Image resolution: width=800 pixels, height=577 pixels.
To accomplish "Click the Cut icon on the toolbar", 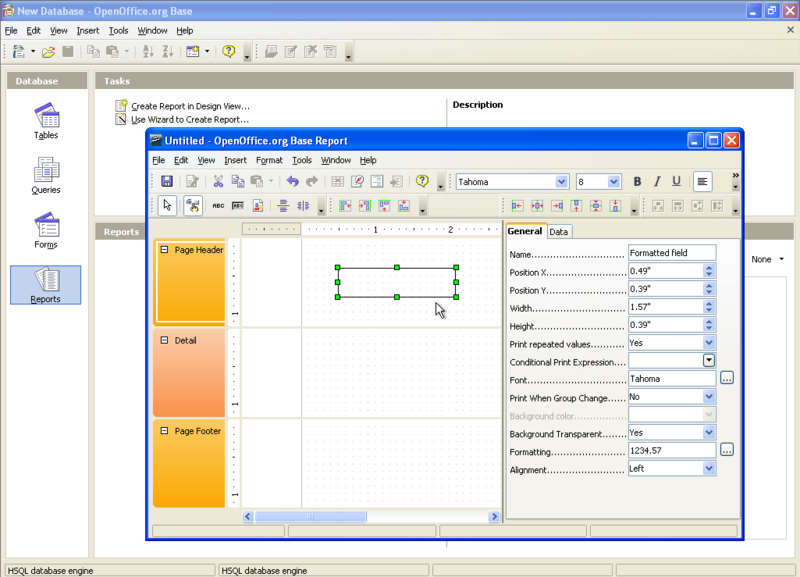I will click(x=217, y=181).
